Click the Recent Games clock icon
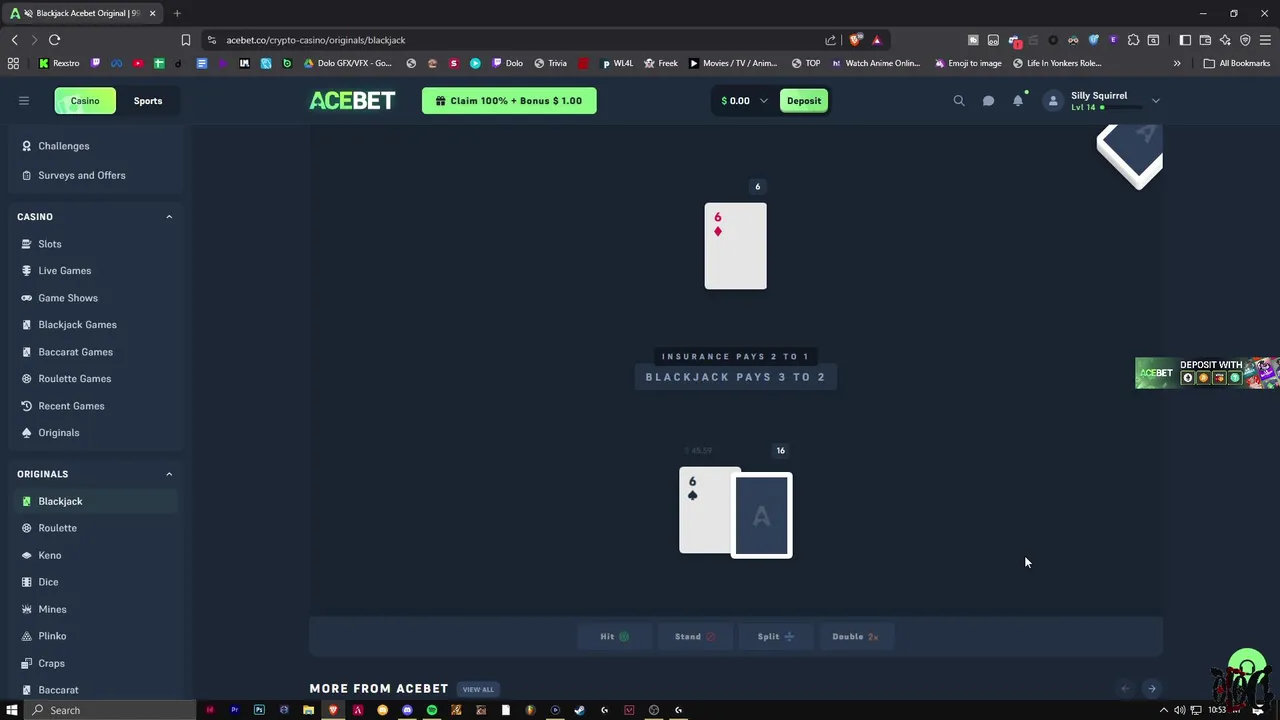1280x720 pixels. pyautogui.click(x=27, y=406)
